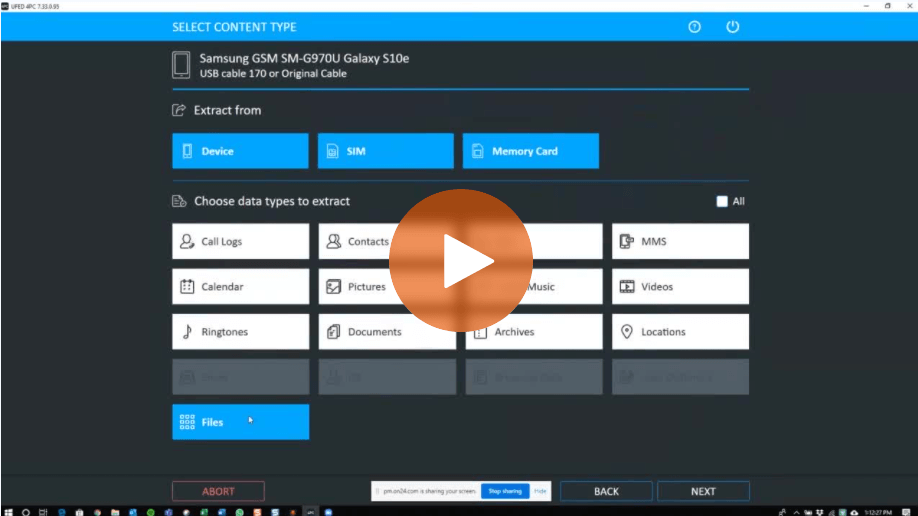
Task: Toggle the Device extraction source
Action: [x=240, y=151]
